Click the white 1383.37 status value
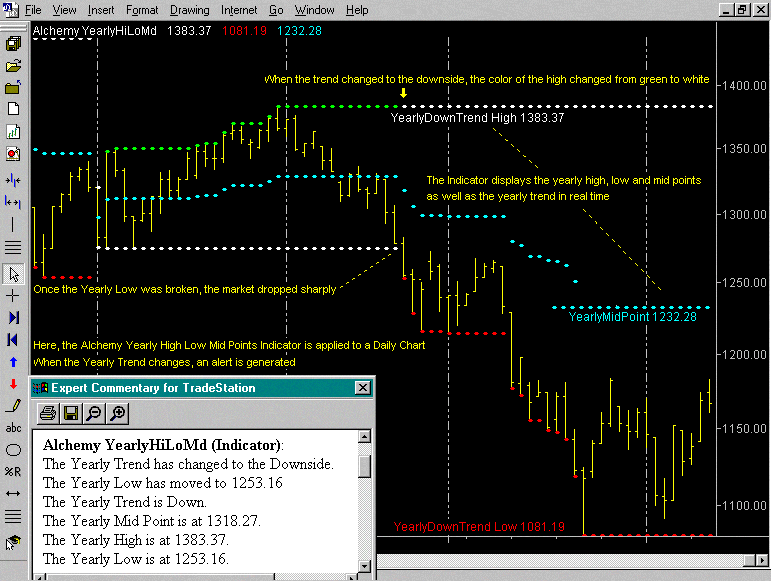The width and height of the screenshot is (771, 582). coord(189,31)
